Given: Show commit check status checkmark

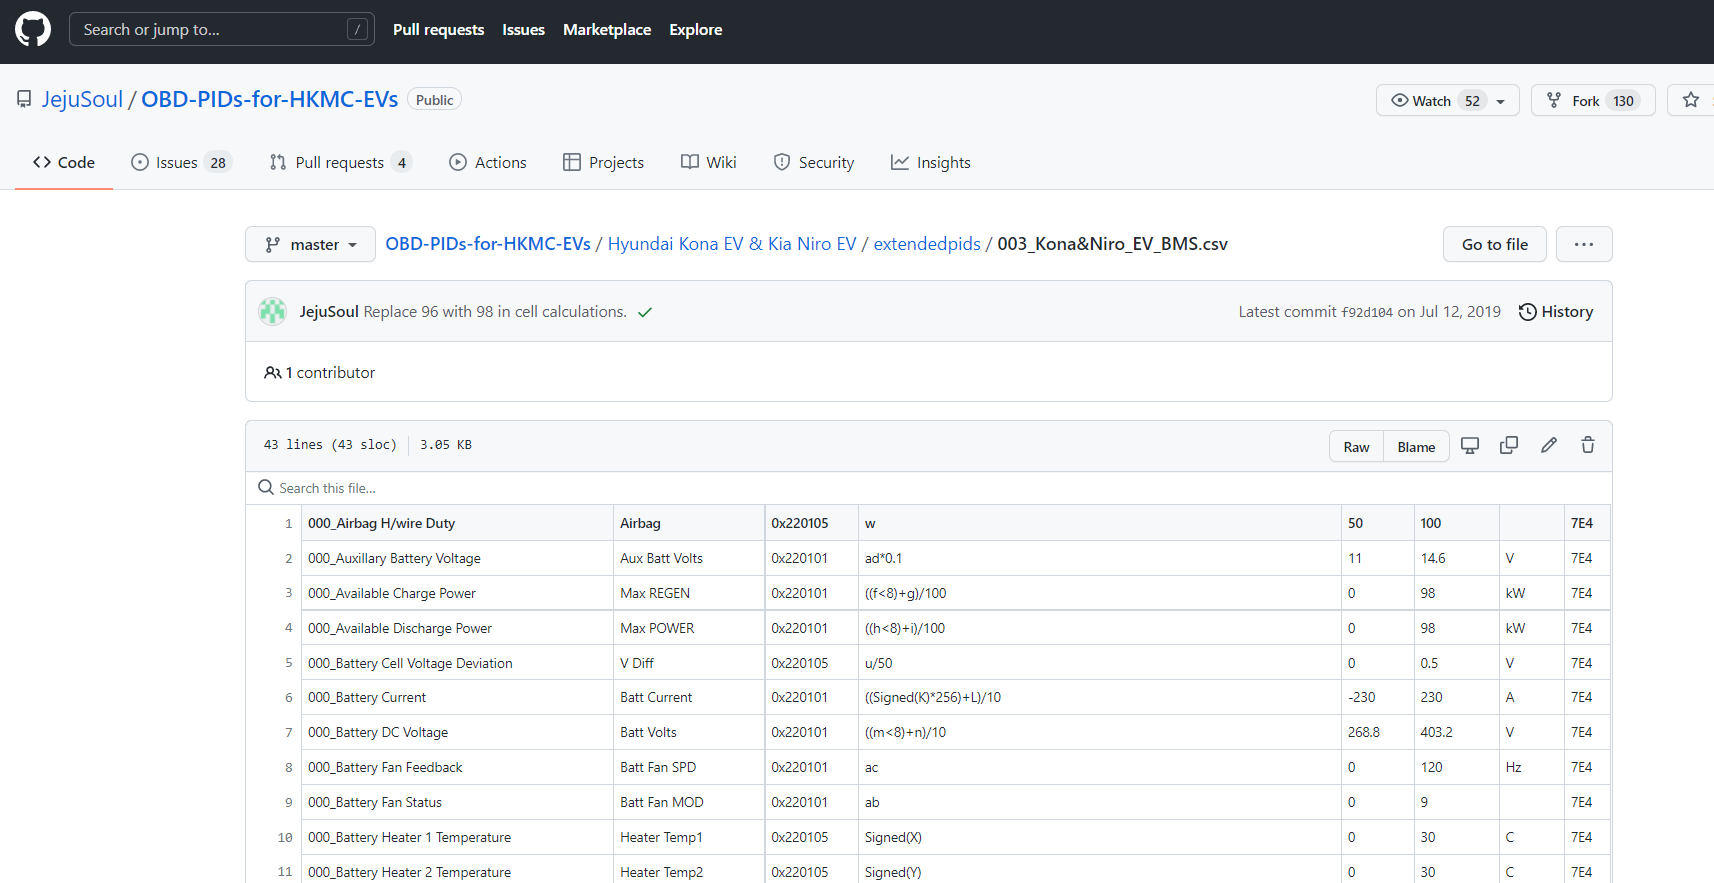Looking at the screenshot, I should [x=645, y=312].
